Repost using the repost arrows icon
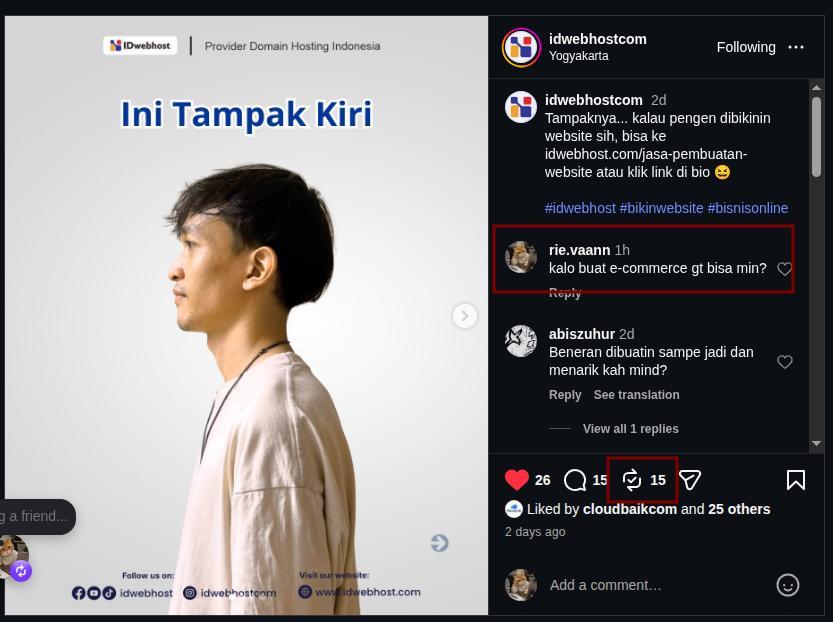The image size is (833, 622). tap(632, 480)
